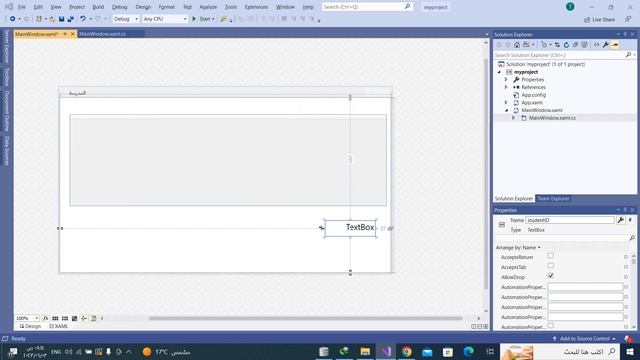
Task: Collapse the myproject node
Action: [x=499, y=72]
